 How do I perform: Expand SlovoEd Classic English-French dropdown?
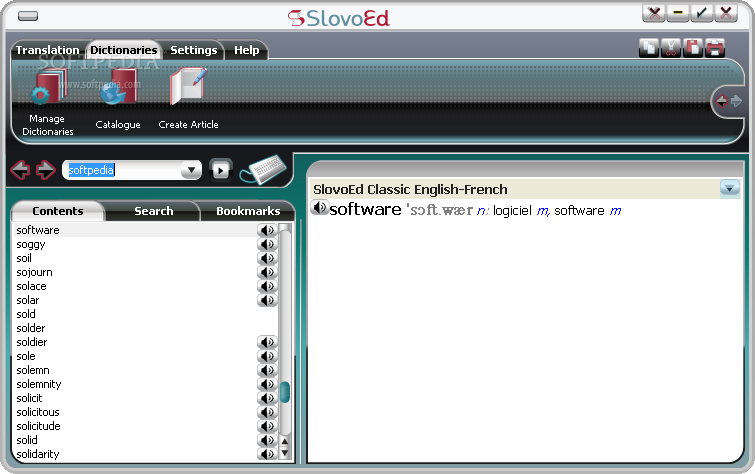729,188
